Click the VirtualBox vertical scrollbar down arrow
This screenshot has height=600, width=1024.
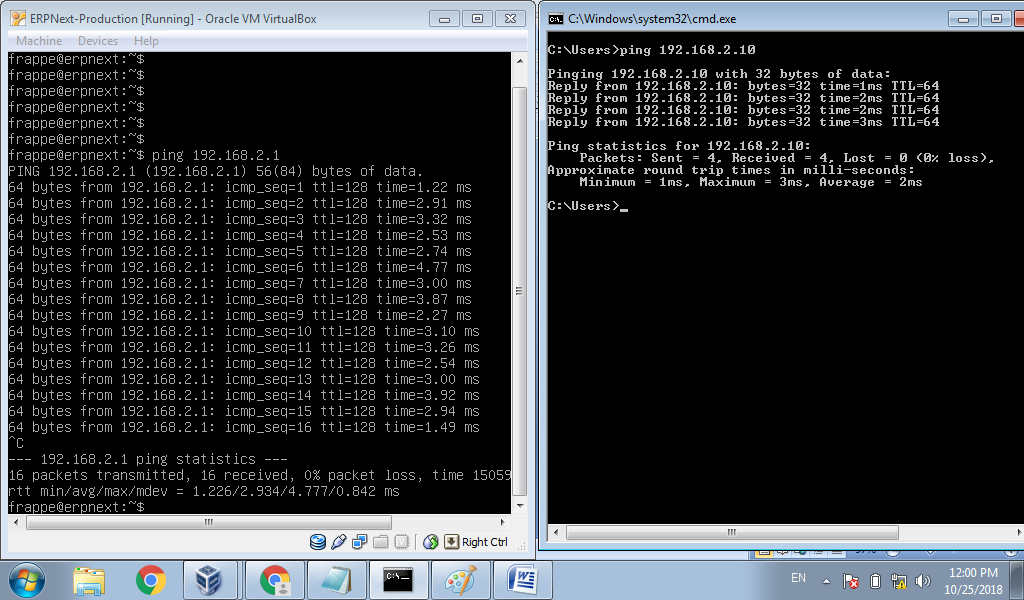pyautogui.click(x=520, y=505)
